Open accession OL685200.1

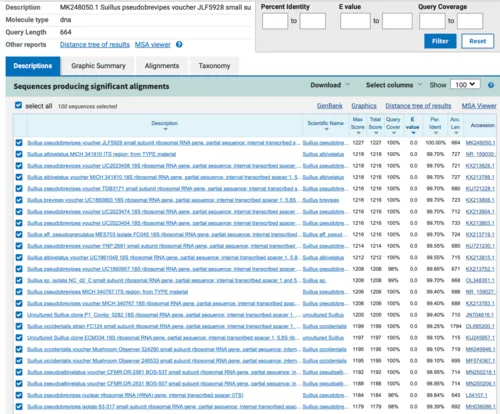tap(480, 326)
